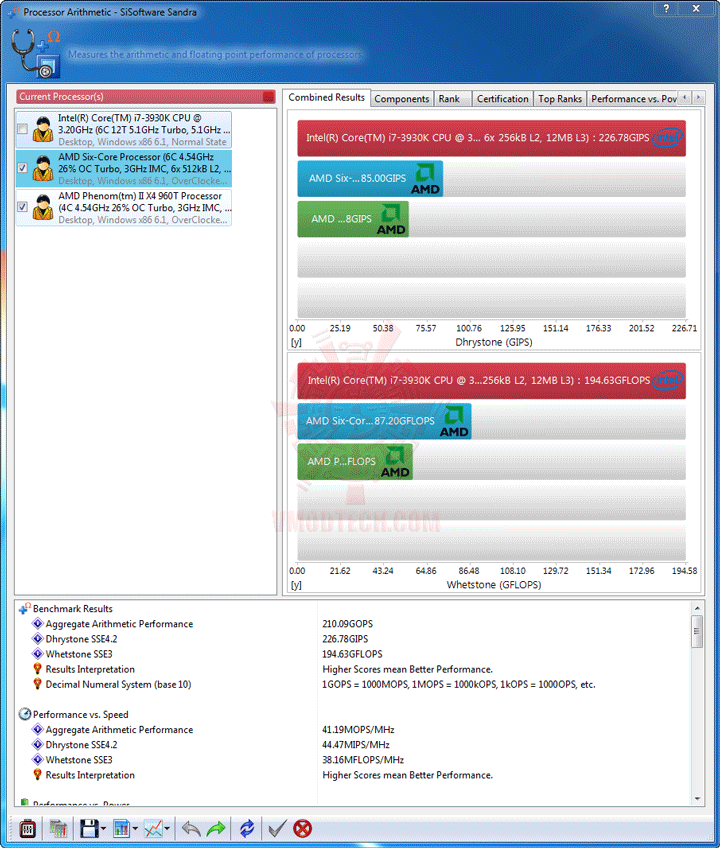Select Results Interpretation row under Benchmark Results

pyautogui.click(x=90, y=670)
